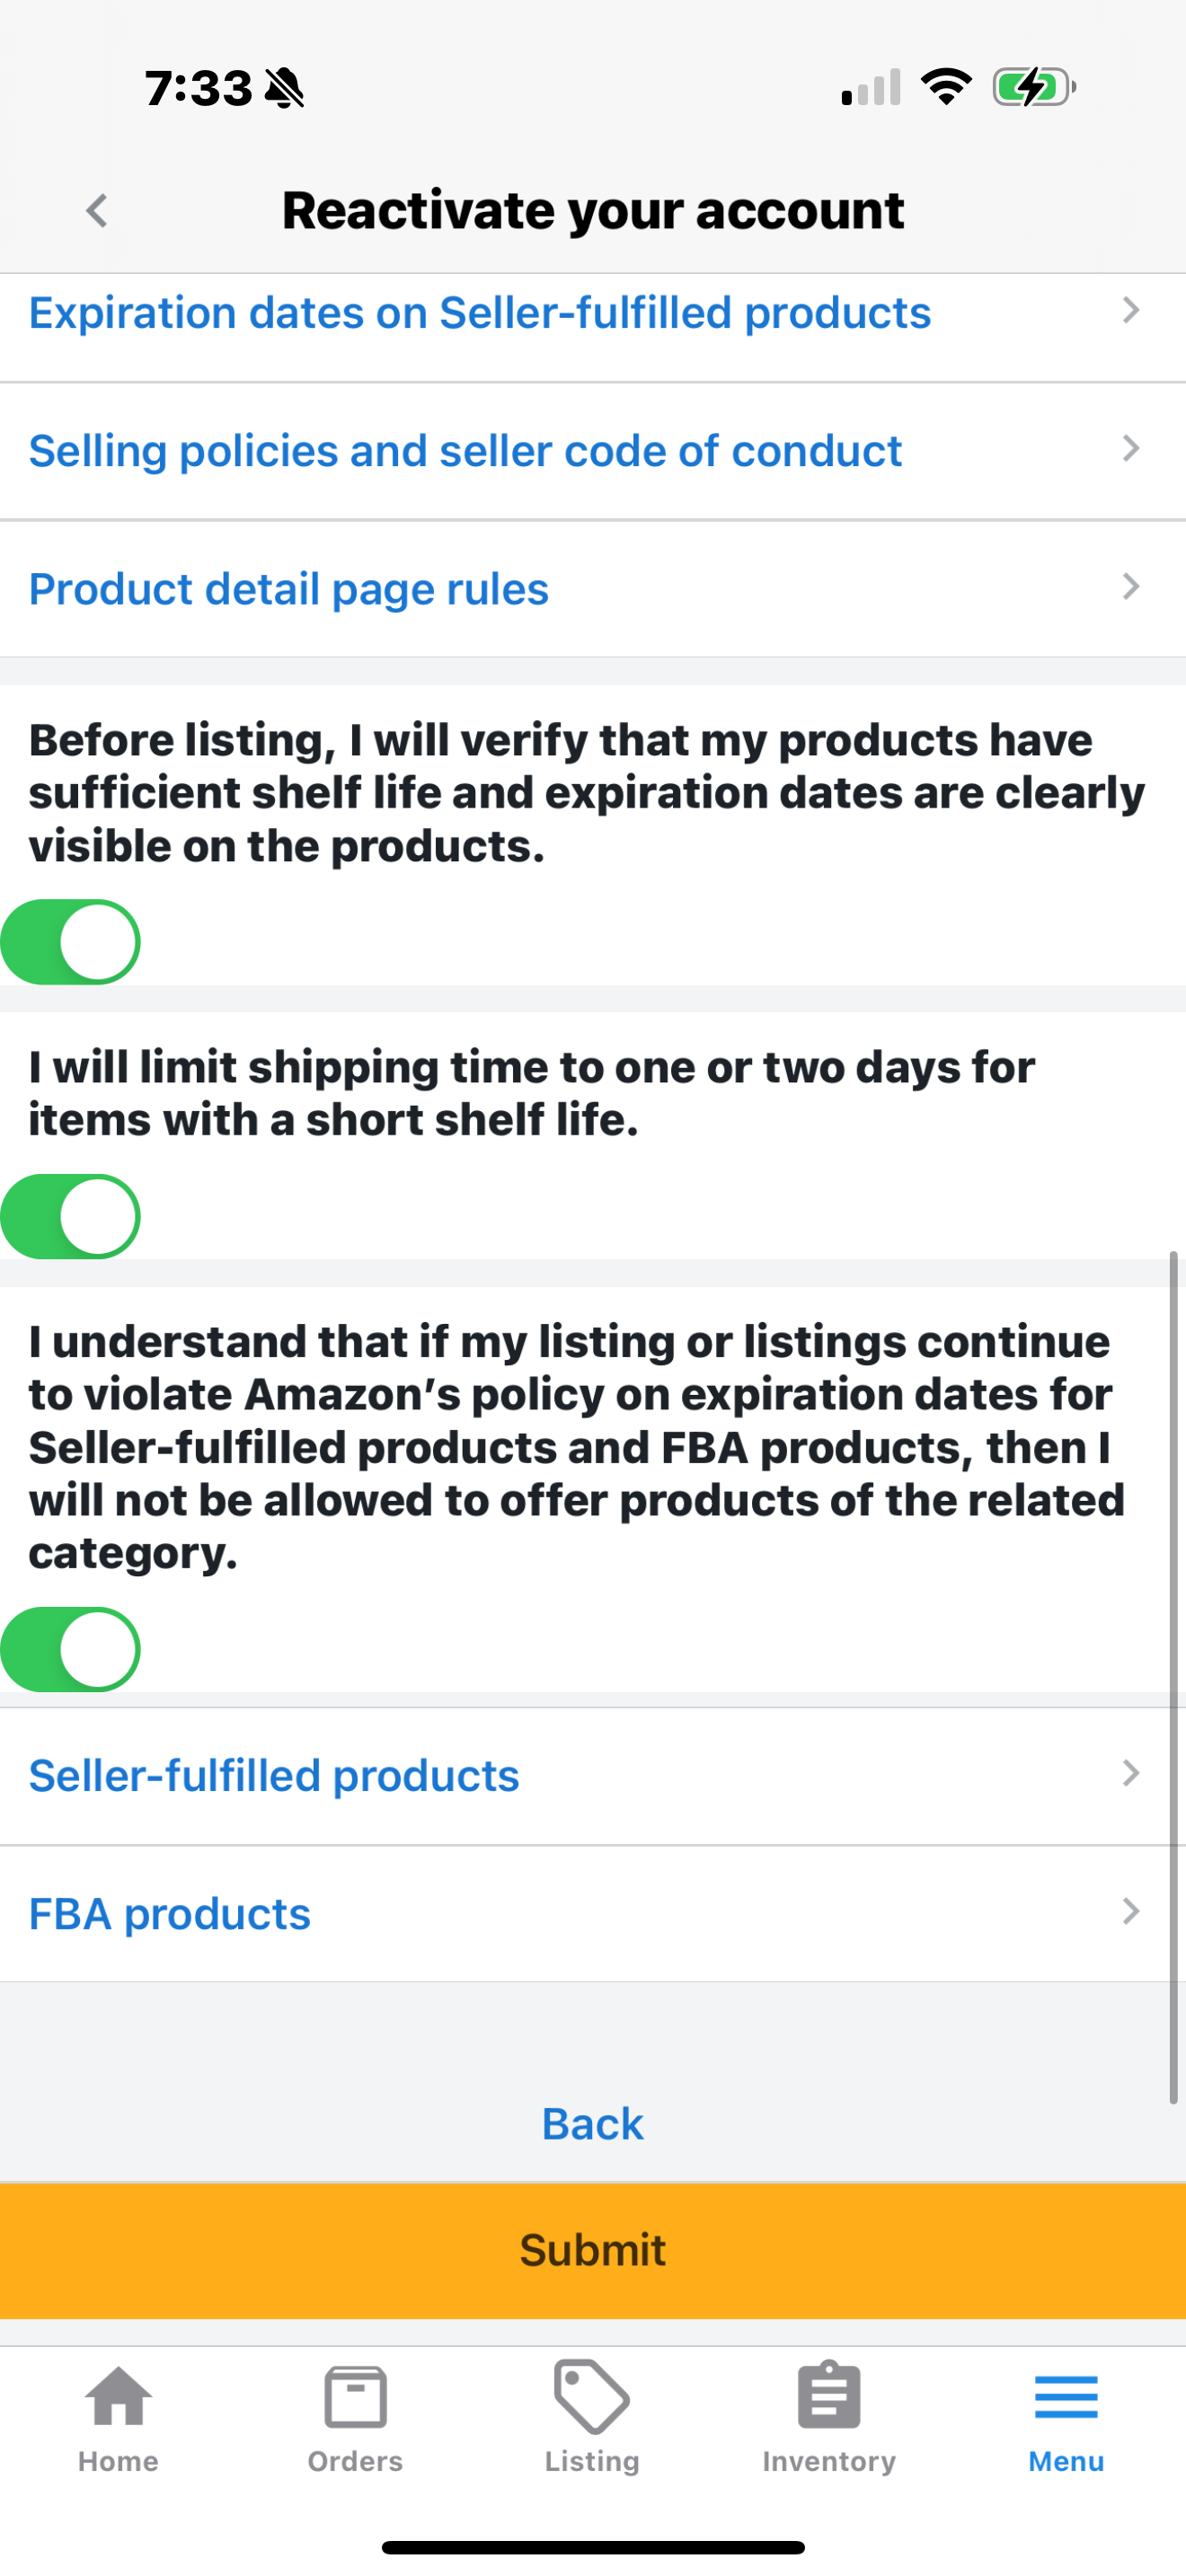Open the Listing tag icon

click(592, 2397)
